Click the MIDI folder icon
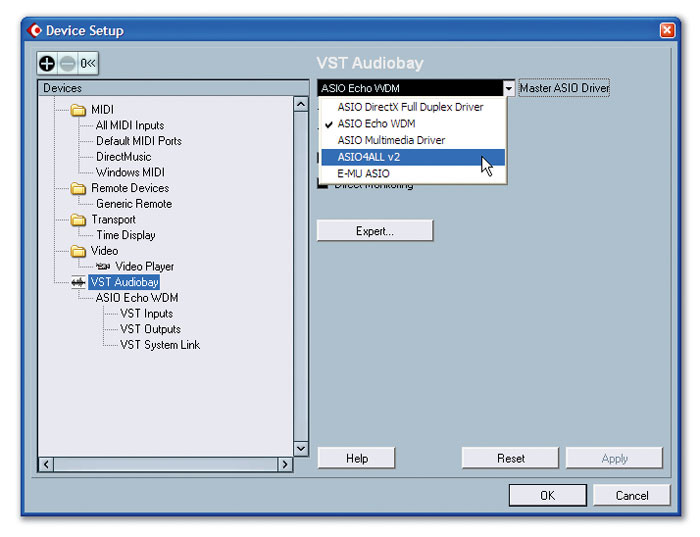Viewport: 700px width, 537px height. click(78, 110)
